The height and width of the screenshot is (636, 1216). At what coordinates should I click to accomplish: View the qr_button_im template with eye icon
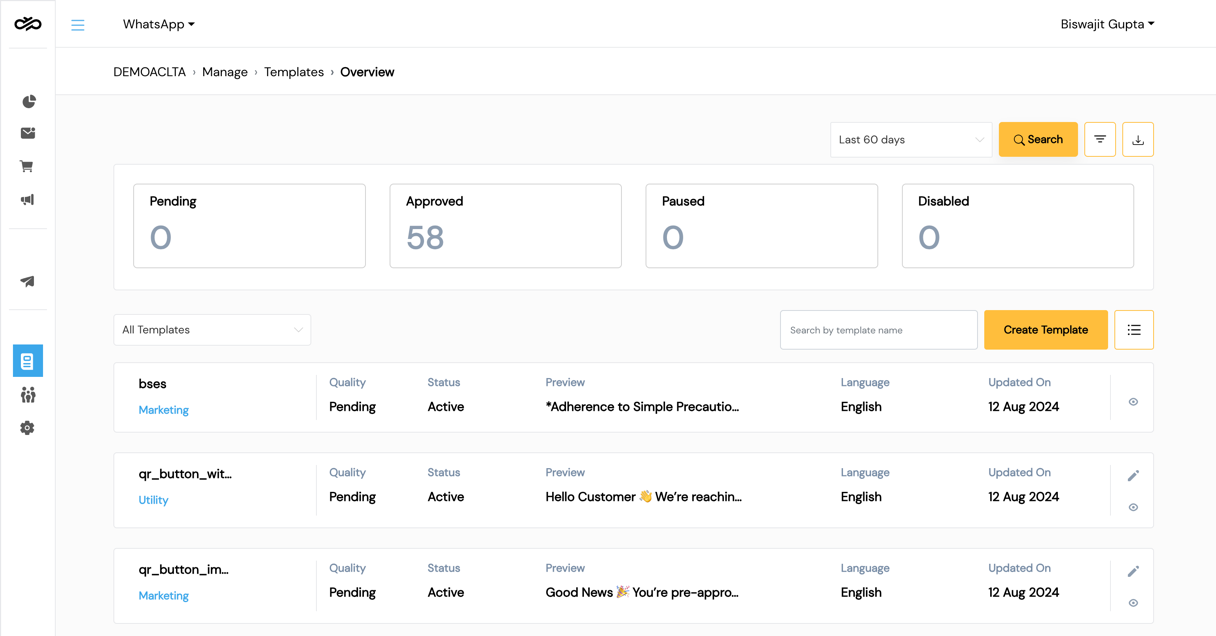[1133, 603]
